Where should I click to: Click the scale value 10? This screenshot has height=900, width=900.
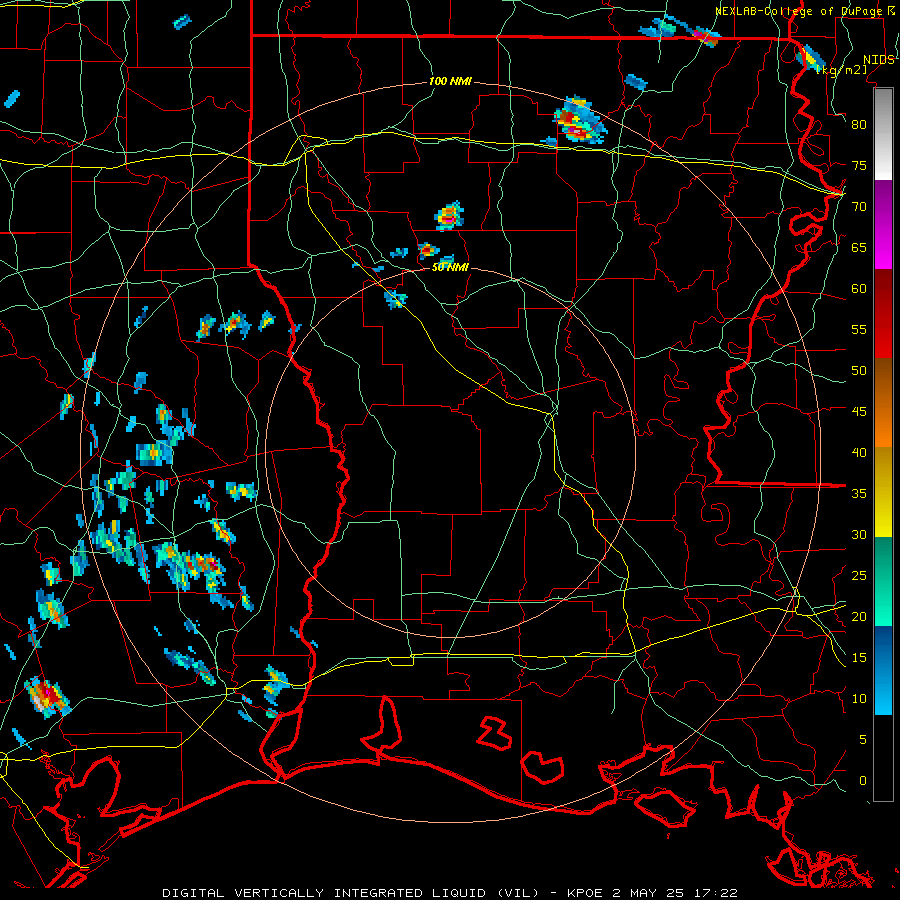(x=859, y=699)
